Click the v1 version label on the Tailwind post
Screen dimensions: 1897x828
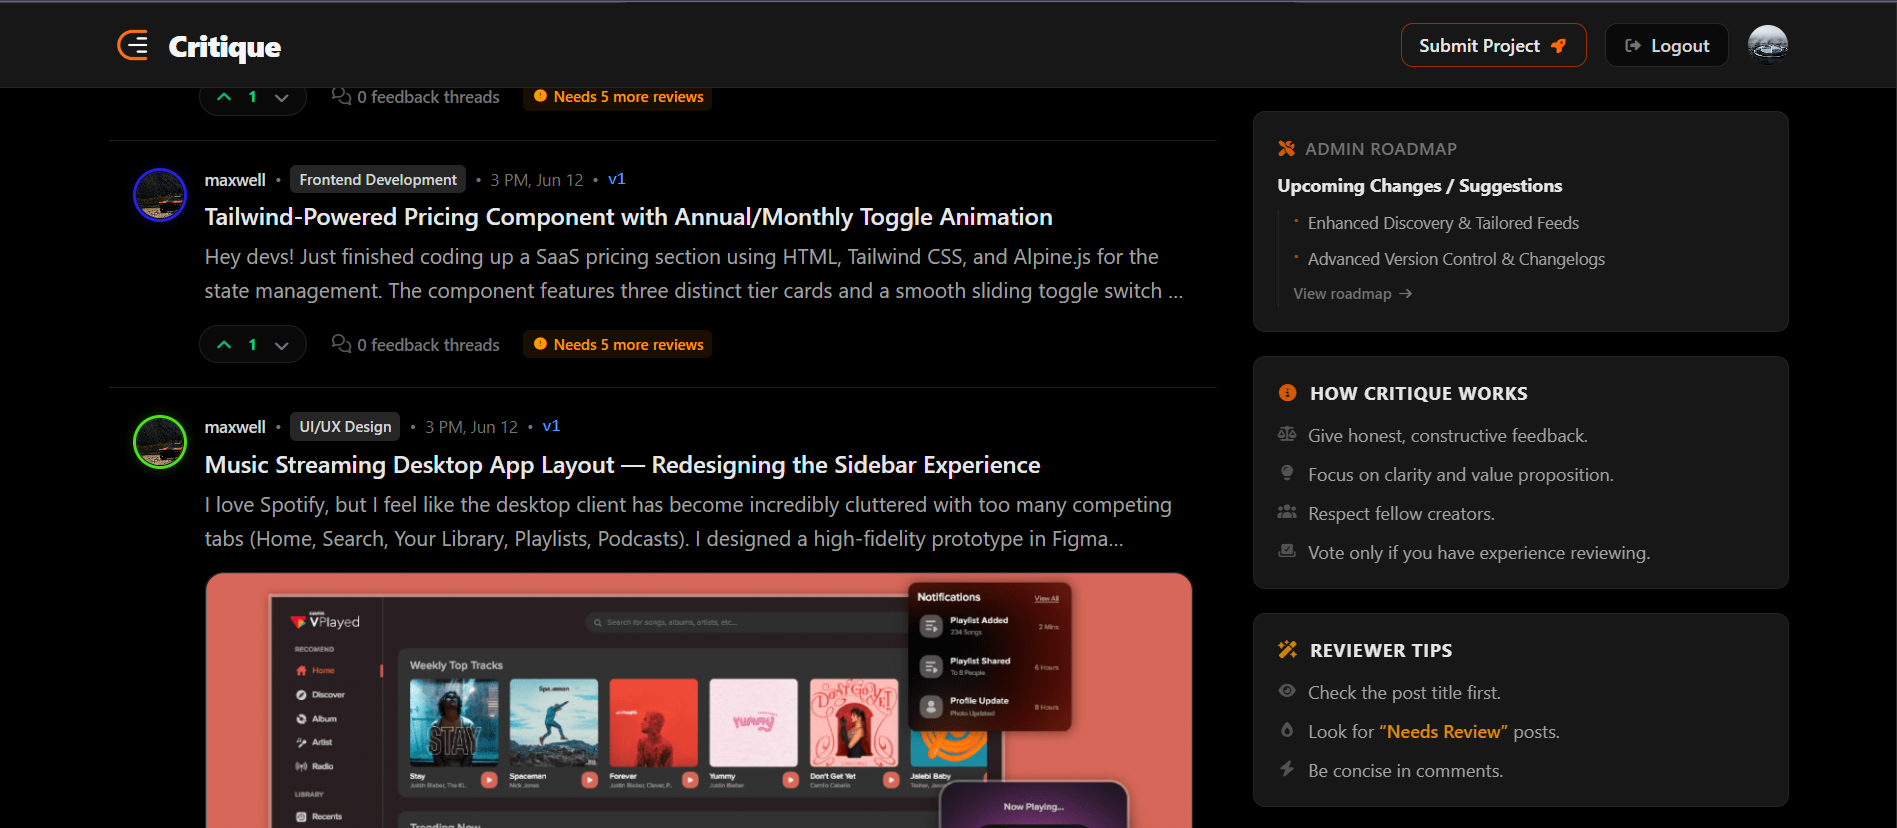point(616,179)
